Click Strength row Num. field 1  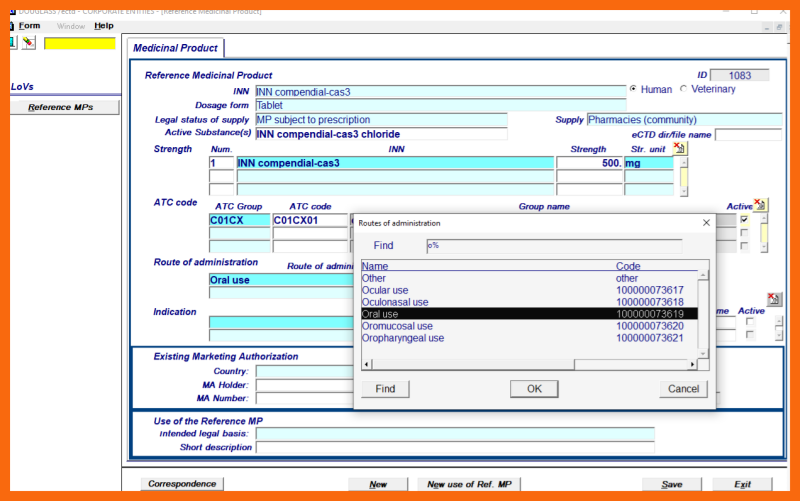pyautogui.click(x=221, y=163)
